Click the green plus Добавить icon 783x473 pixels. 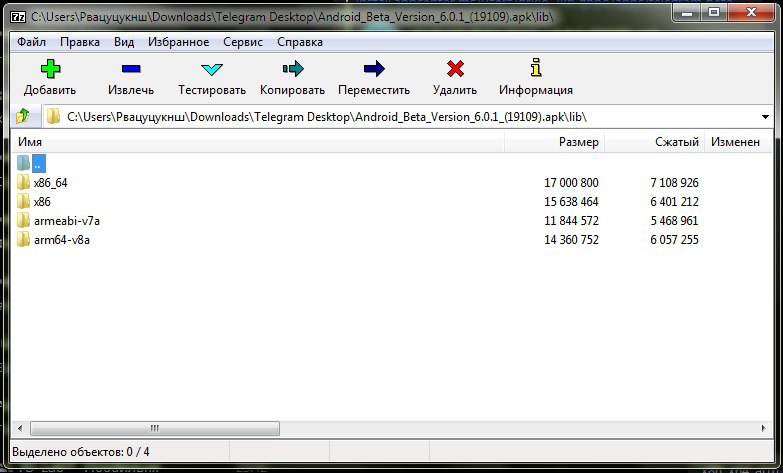pos(50,68)
